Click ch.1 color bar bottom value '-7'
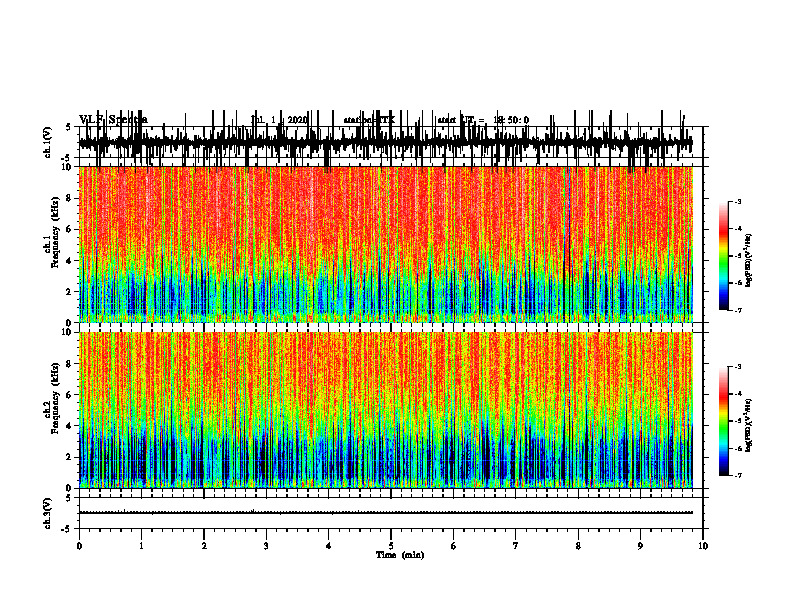The width and height of the screenshot is (792, 612). [x=738, y=310]
